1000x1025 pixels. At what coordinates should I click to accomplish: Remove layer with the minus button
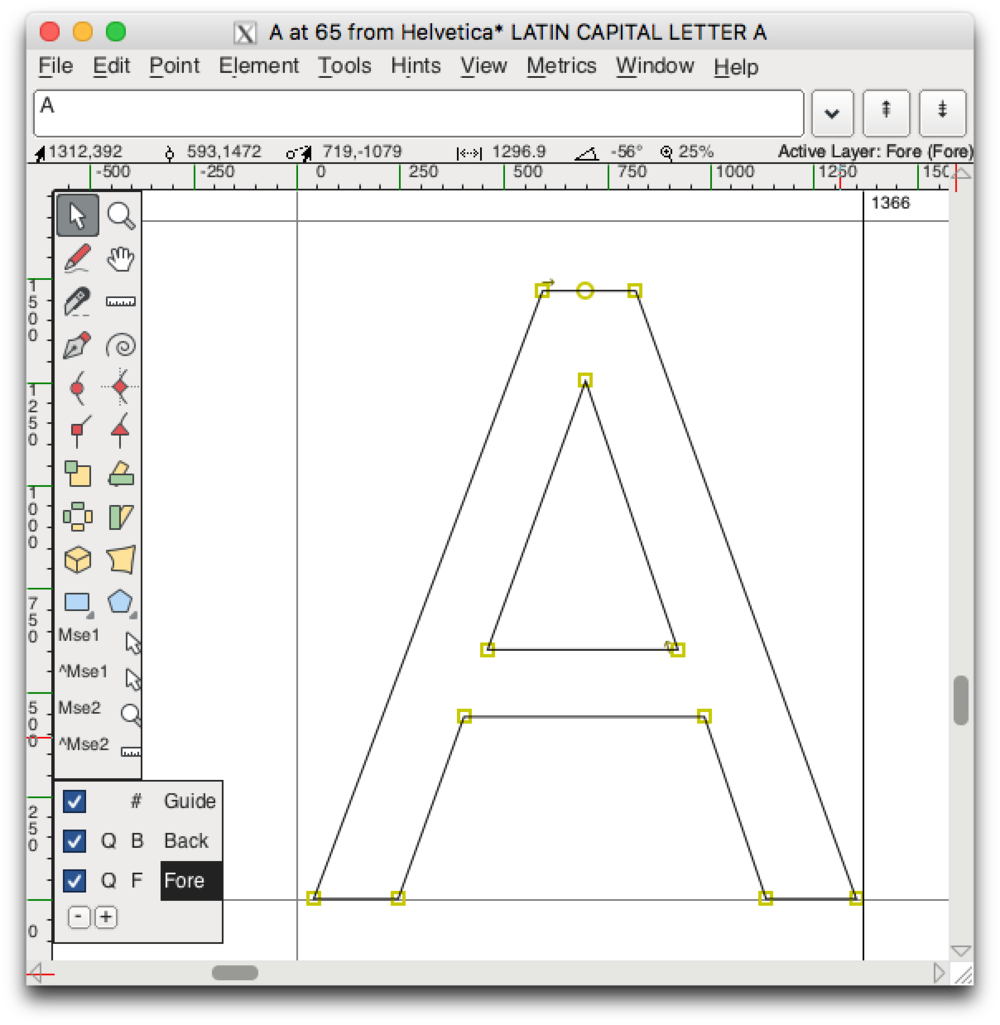point(79,917)
